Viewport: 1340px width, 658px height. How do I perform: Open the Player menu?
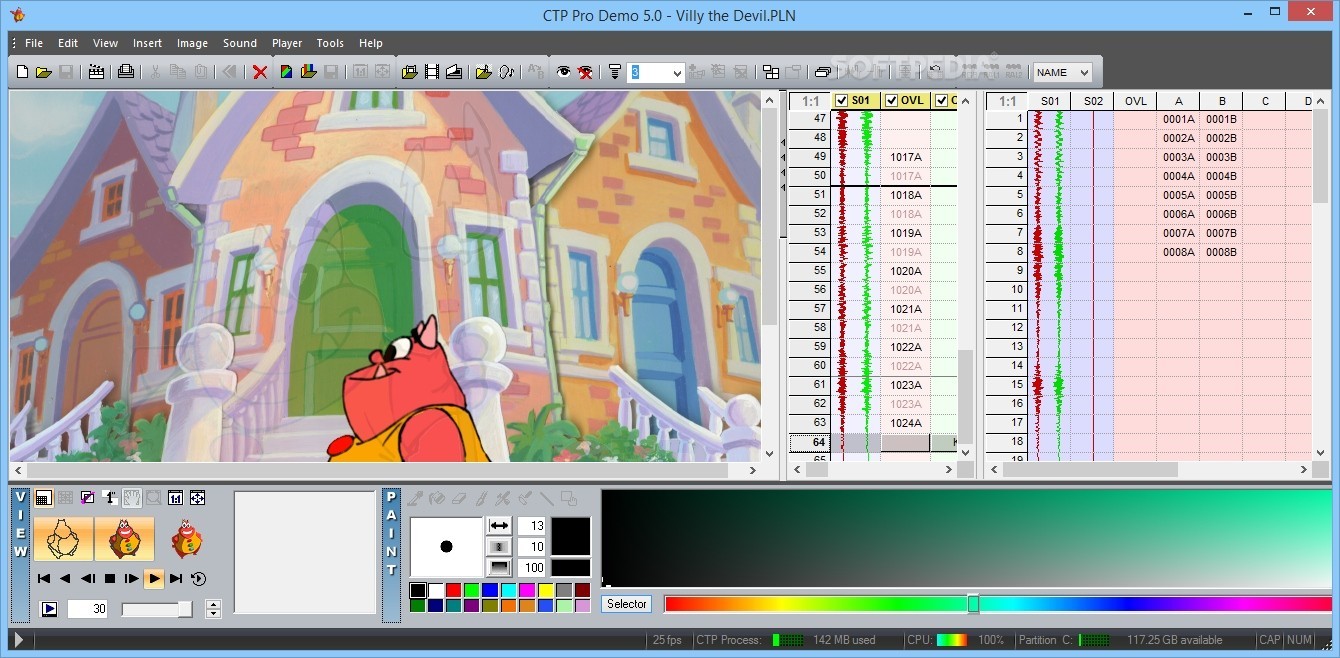[x=287, y=43]
